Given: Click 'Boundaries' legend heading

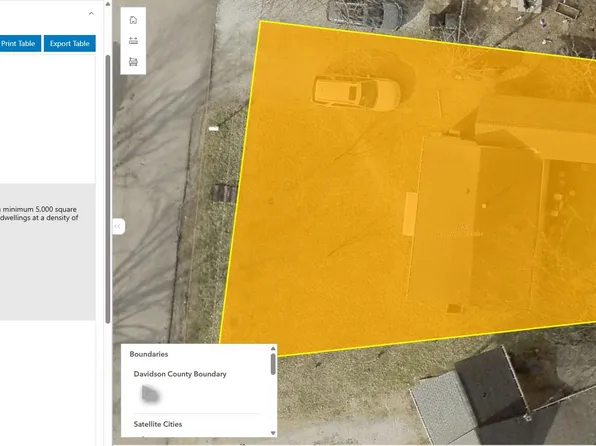Looking at the screenshot, I should pyautogui.click(x=149, y=354).
